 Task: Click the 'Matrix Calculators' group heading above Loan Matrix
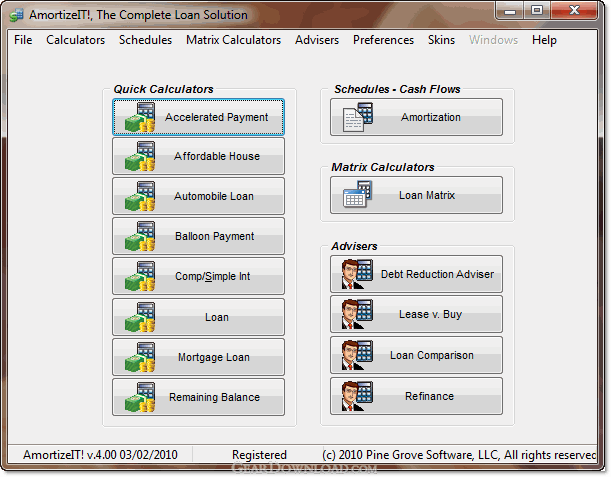pyautogui.click(x=383, y=167)
